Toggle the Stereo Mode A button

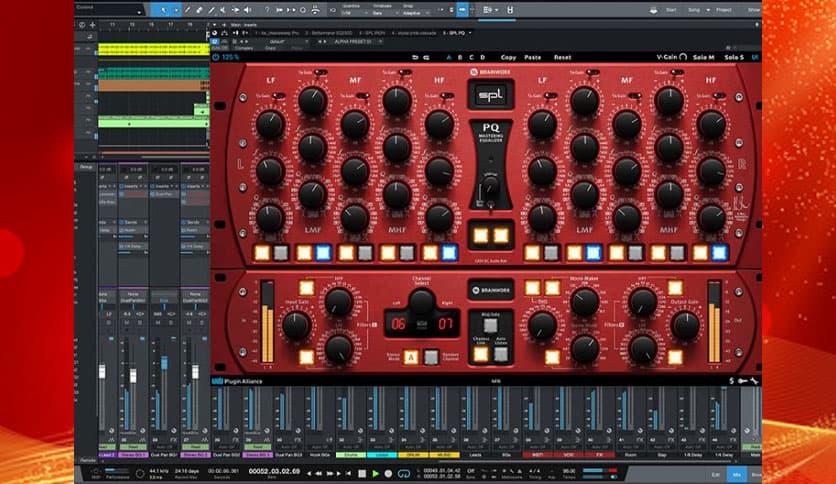click(x=411, y=357)
